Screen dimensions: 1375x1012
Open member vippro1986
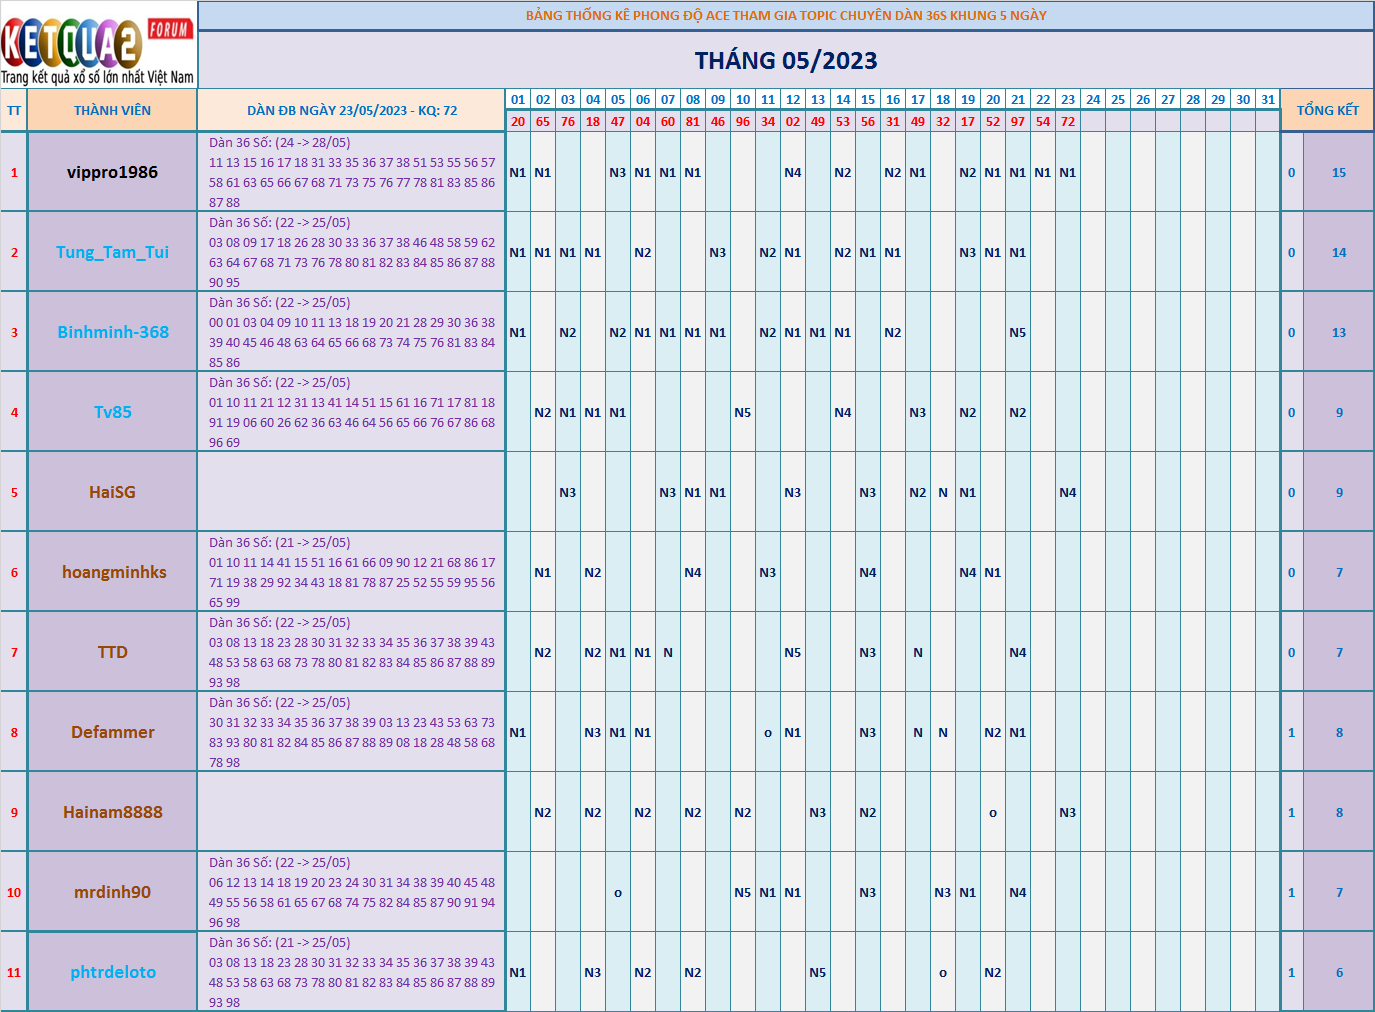[x=112, y=172]
